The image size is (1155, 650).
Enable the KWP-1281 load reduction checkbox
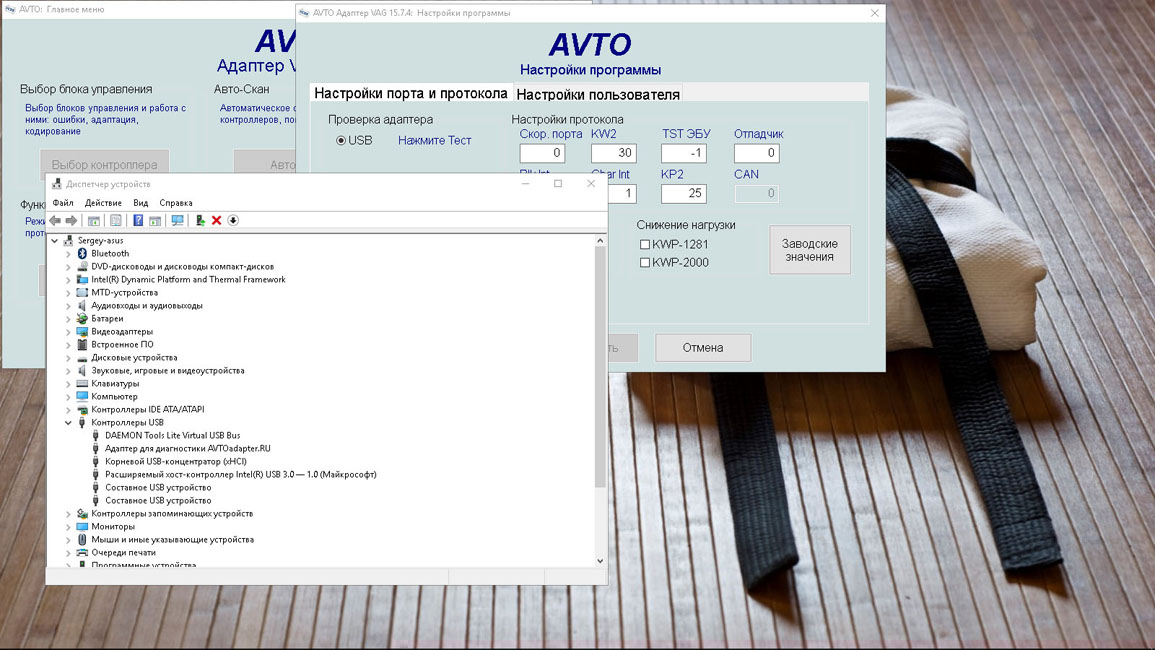[x=645, y=244]
